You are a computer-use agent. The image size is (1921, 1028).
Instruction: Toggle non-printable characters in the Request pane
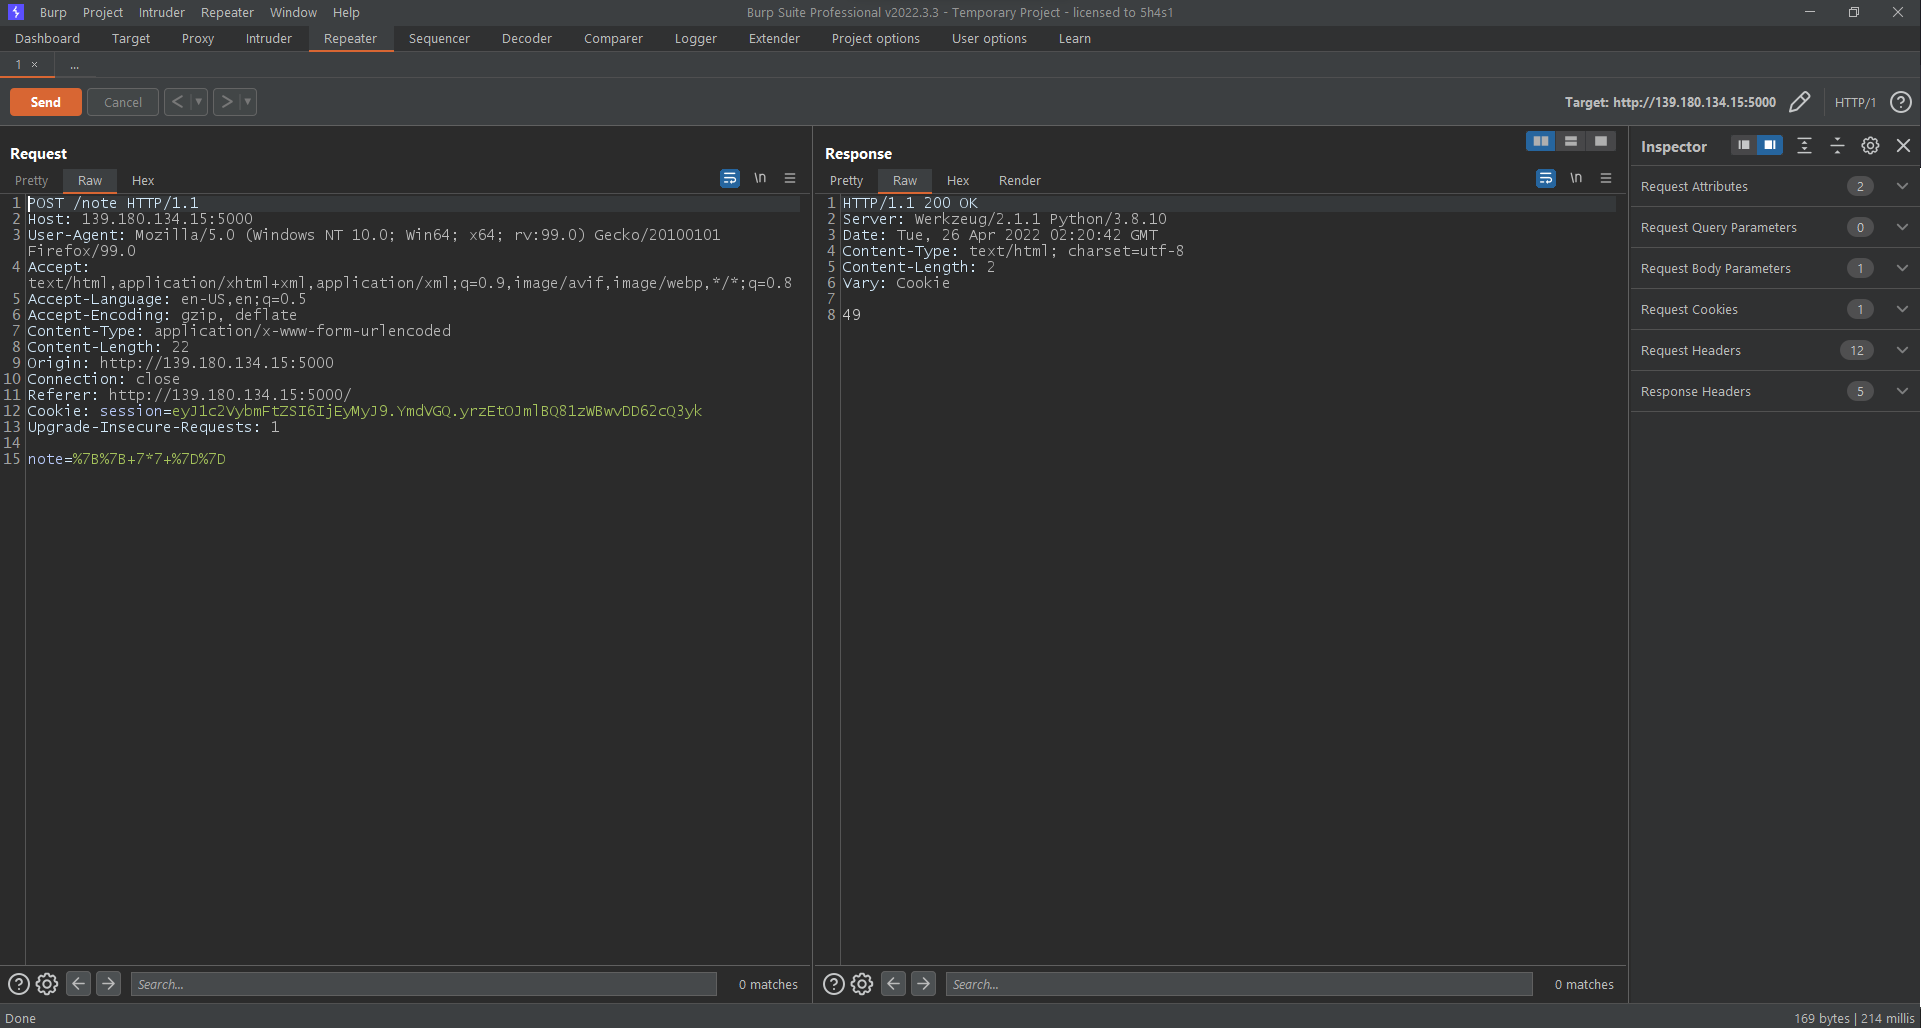[760, 178]
